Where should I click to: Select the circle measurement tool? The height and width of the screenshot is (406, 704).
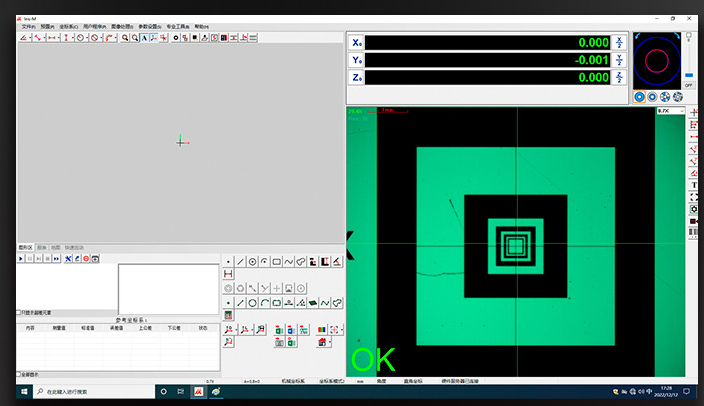(x=253, y=262)
